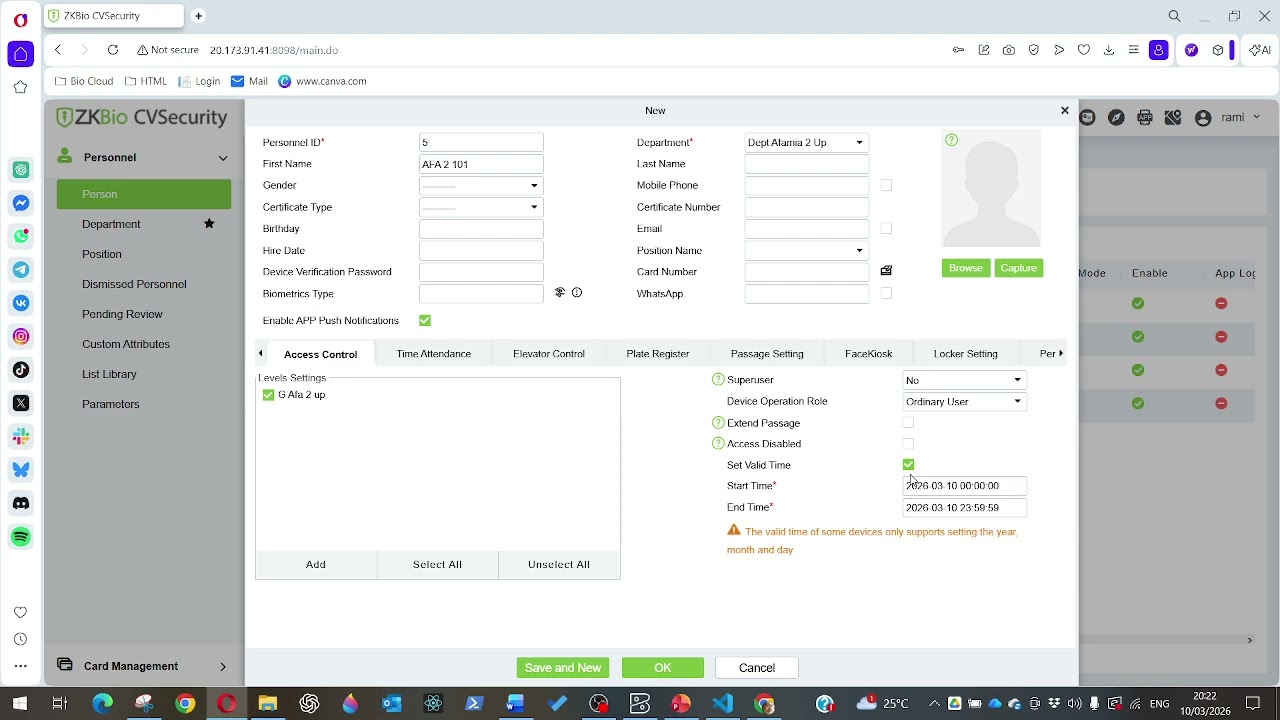Open Word from taskbar

click(x=516, y=704)
